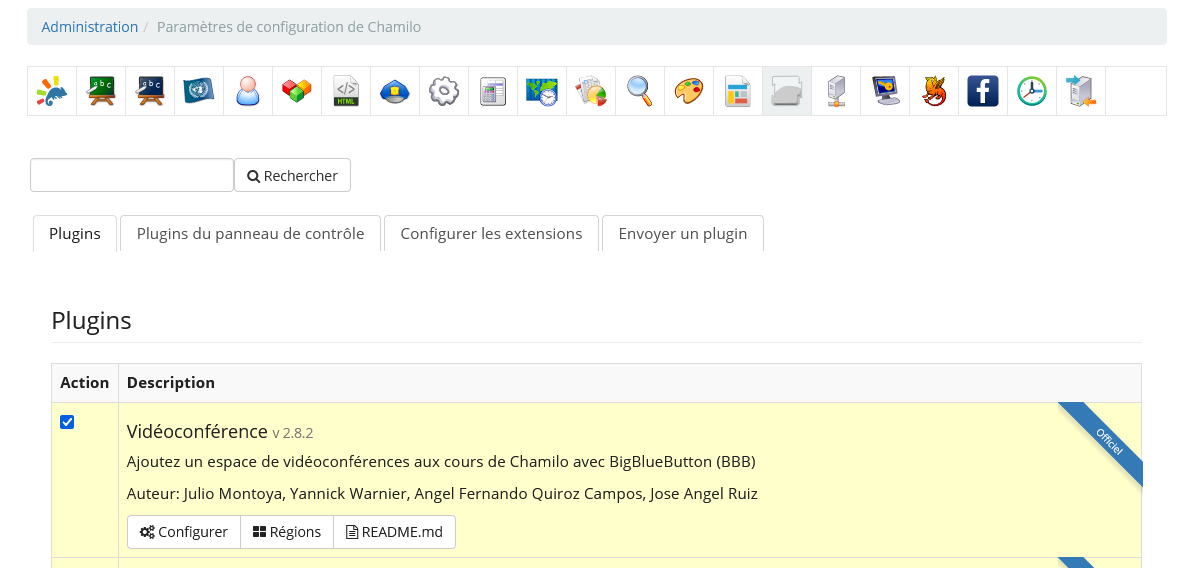Open the Chamilo chameleon platform settings icon

(x=52, y=91)
